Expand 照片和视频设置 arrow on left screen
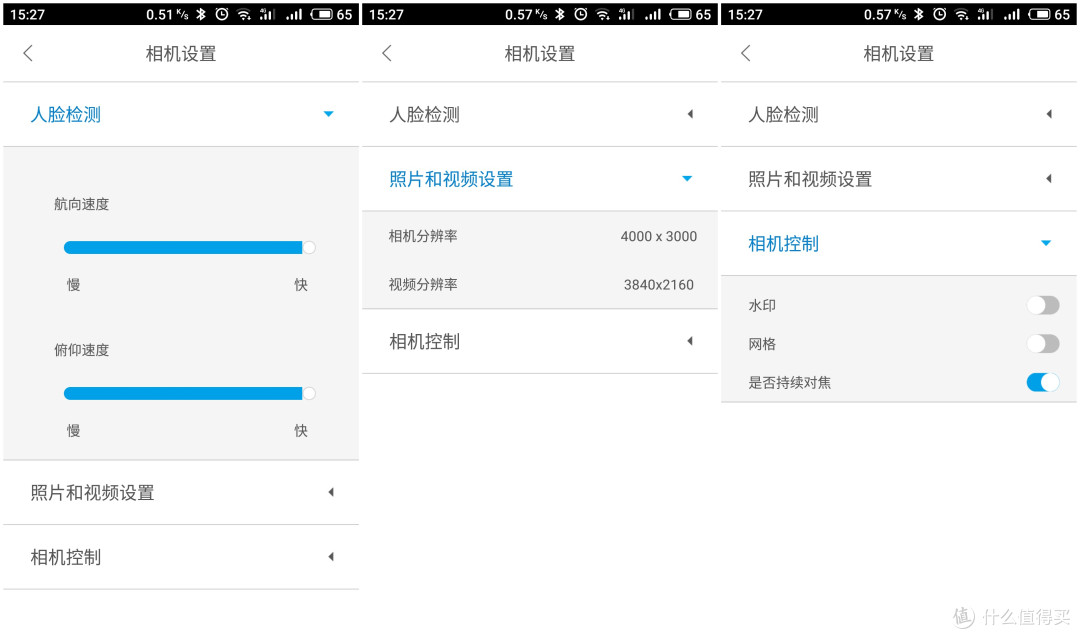The width and height of the screenshot is (1080, 639). click(331, 492)
